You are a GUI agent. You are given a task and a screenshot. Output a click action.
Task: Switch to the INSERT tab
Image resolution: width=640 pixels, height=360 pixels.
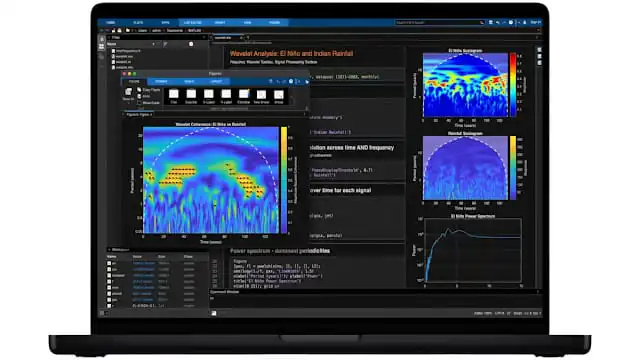point(220,22)
